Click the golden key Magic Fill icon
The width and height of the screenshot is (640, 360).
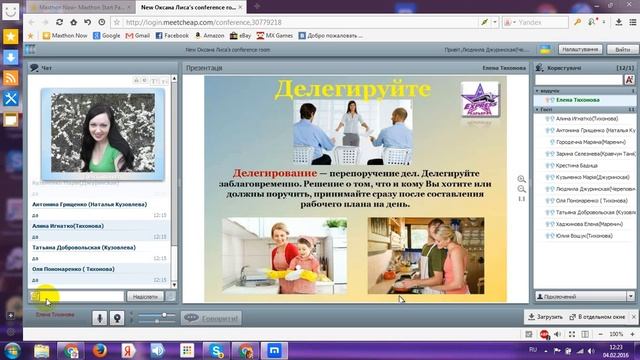[x=577, y=22]
